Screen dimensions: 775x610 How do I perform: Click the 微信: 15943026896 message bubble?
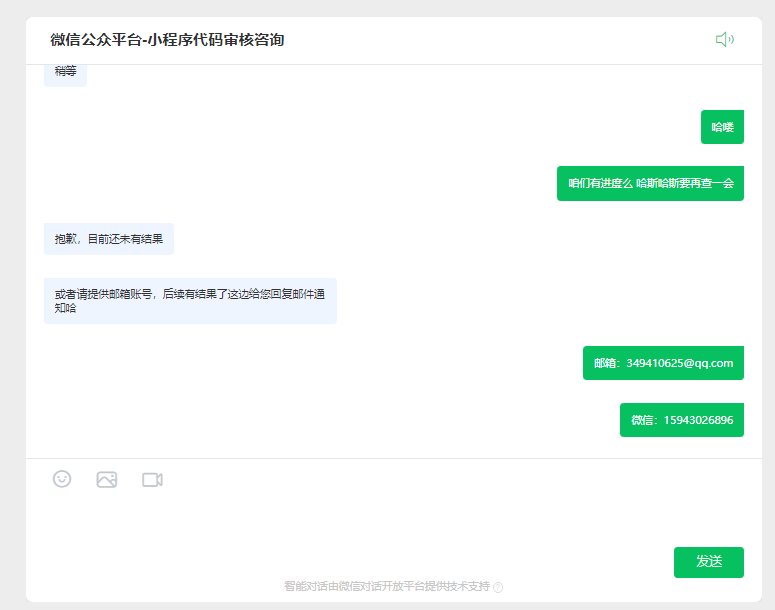click(x=682, y=420)
